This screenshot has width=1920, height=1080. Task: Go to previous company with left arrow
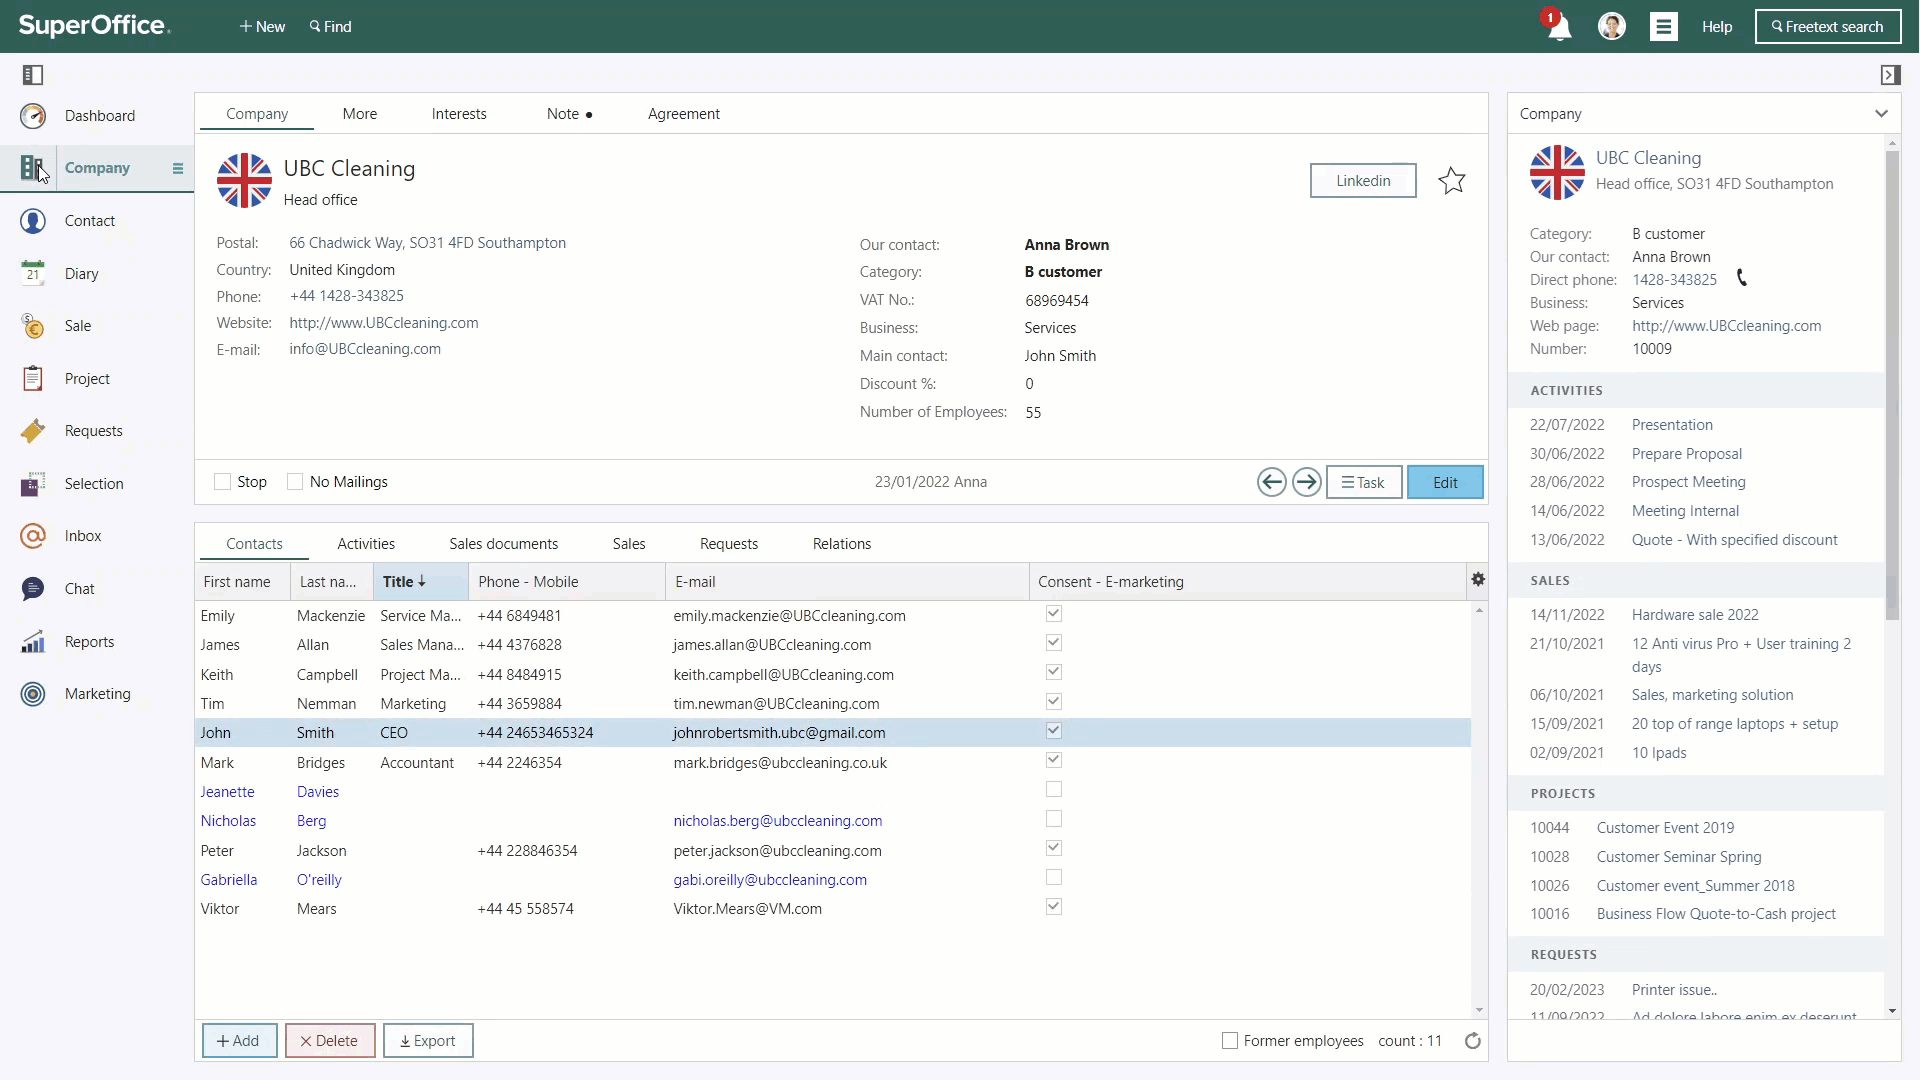click(1271, 482)
